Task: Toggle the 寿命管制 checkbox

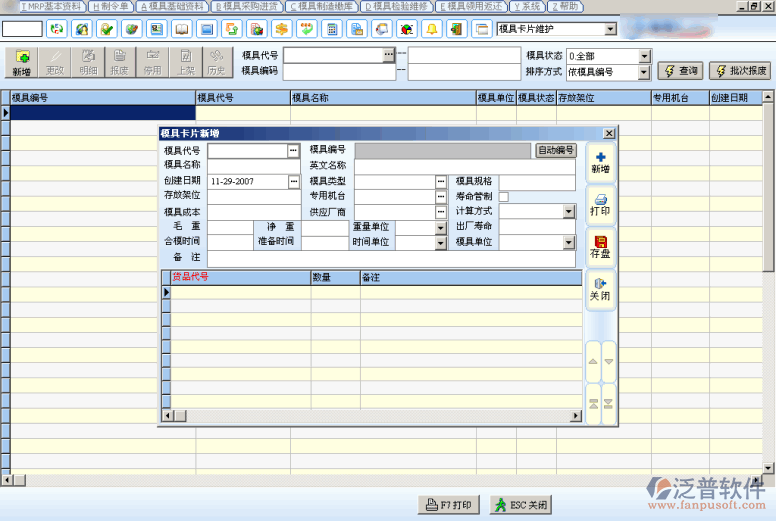Action: click(x=504, y=197)
